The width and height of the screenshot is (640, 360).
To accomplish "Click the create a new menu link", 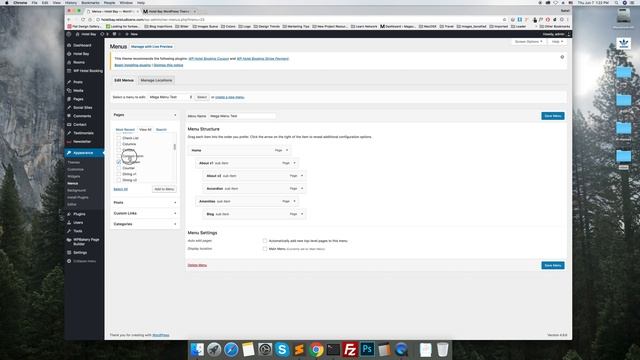I will click(229, 97).
